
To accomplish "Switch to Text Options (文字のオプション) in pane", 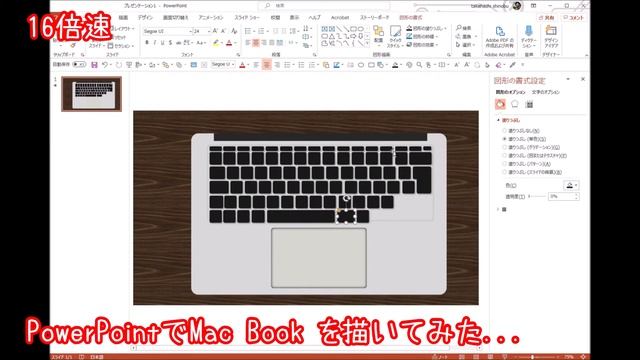I will pos(546,92).
